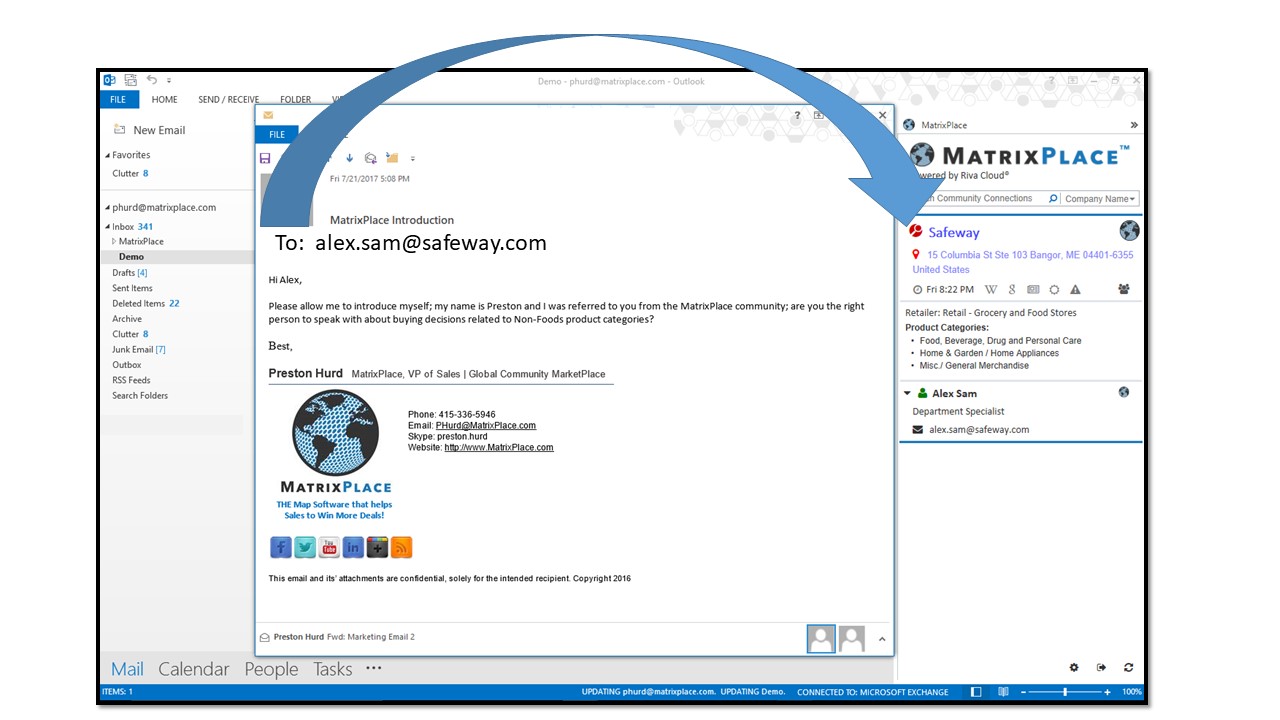Click the MatrixPlace refresh sync icon
The width and height of the screenshot is (1280, 720).
[1129, 667]
